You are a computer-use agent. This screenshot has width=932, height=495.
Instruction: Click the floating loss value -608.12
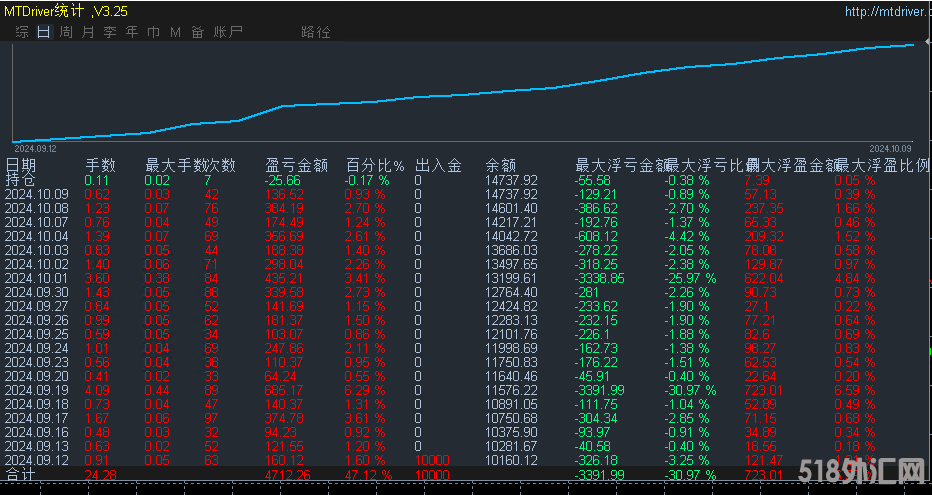[x=596, y=237]
